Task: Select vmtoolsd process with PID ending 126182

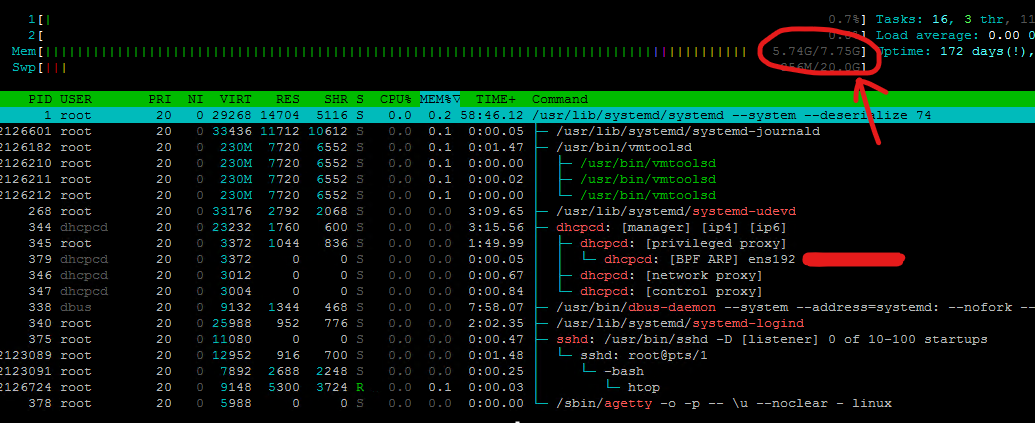Action: [x=518, y=147]
